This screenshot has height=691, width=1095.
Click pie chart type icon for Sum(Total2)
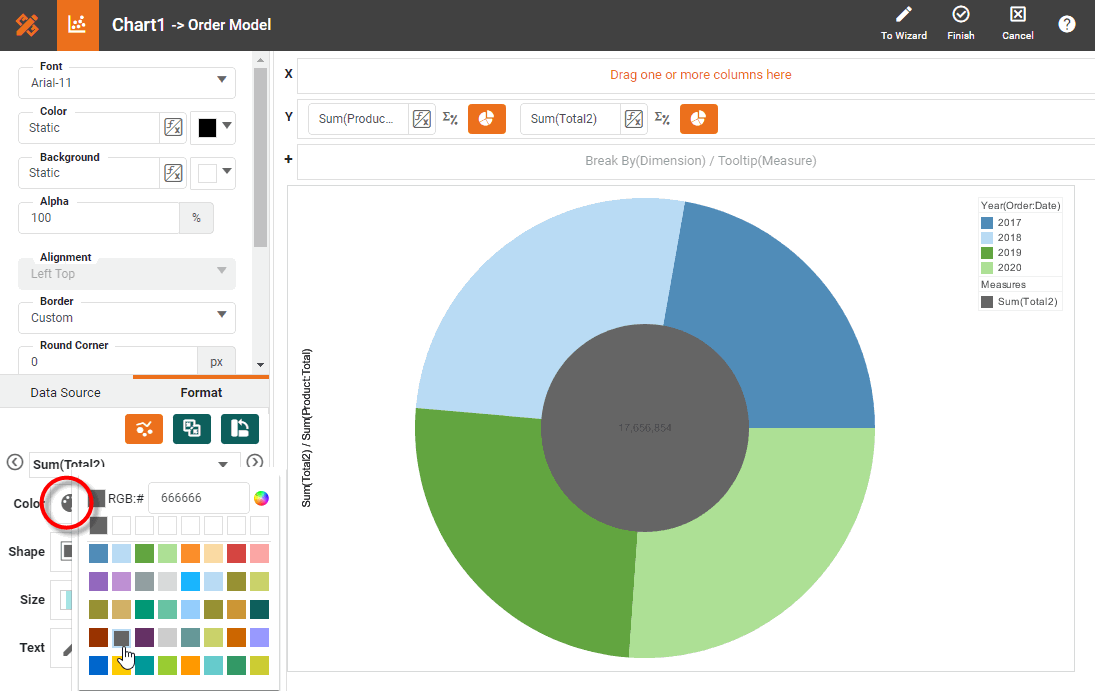(699, 119)
